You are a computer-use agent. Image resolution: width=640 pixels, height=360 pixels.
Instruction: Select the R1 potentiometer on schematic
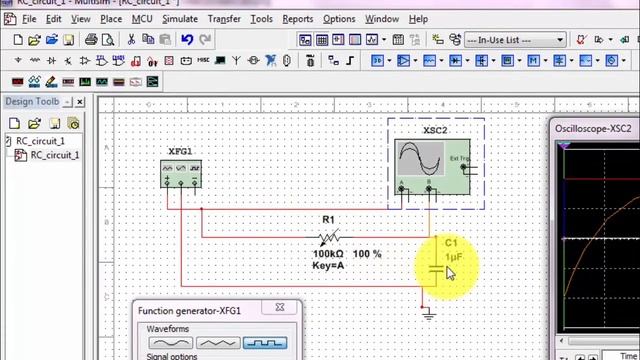click(x=329, y=237)
